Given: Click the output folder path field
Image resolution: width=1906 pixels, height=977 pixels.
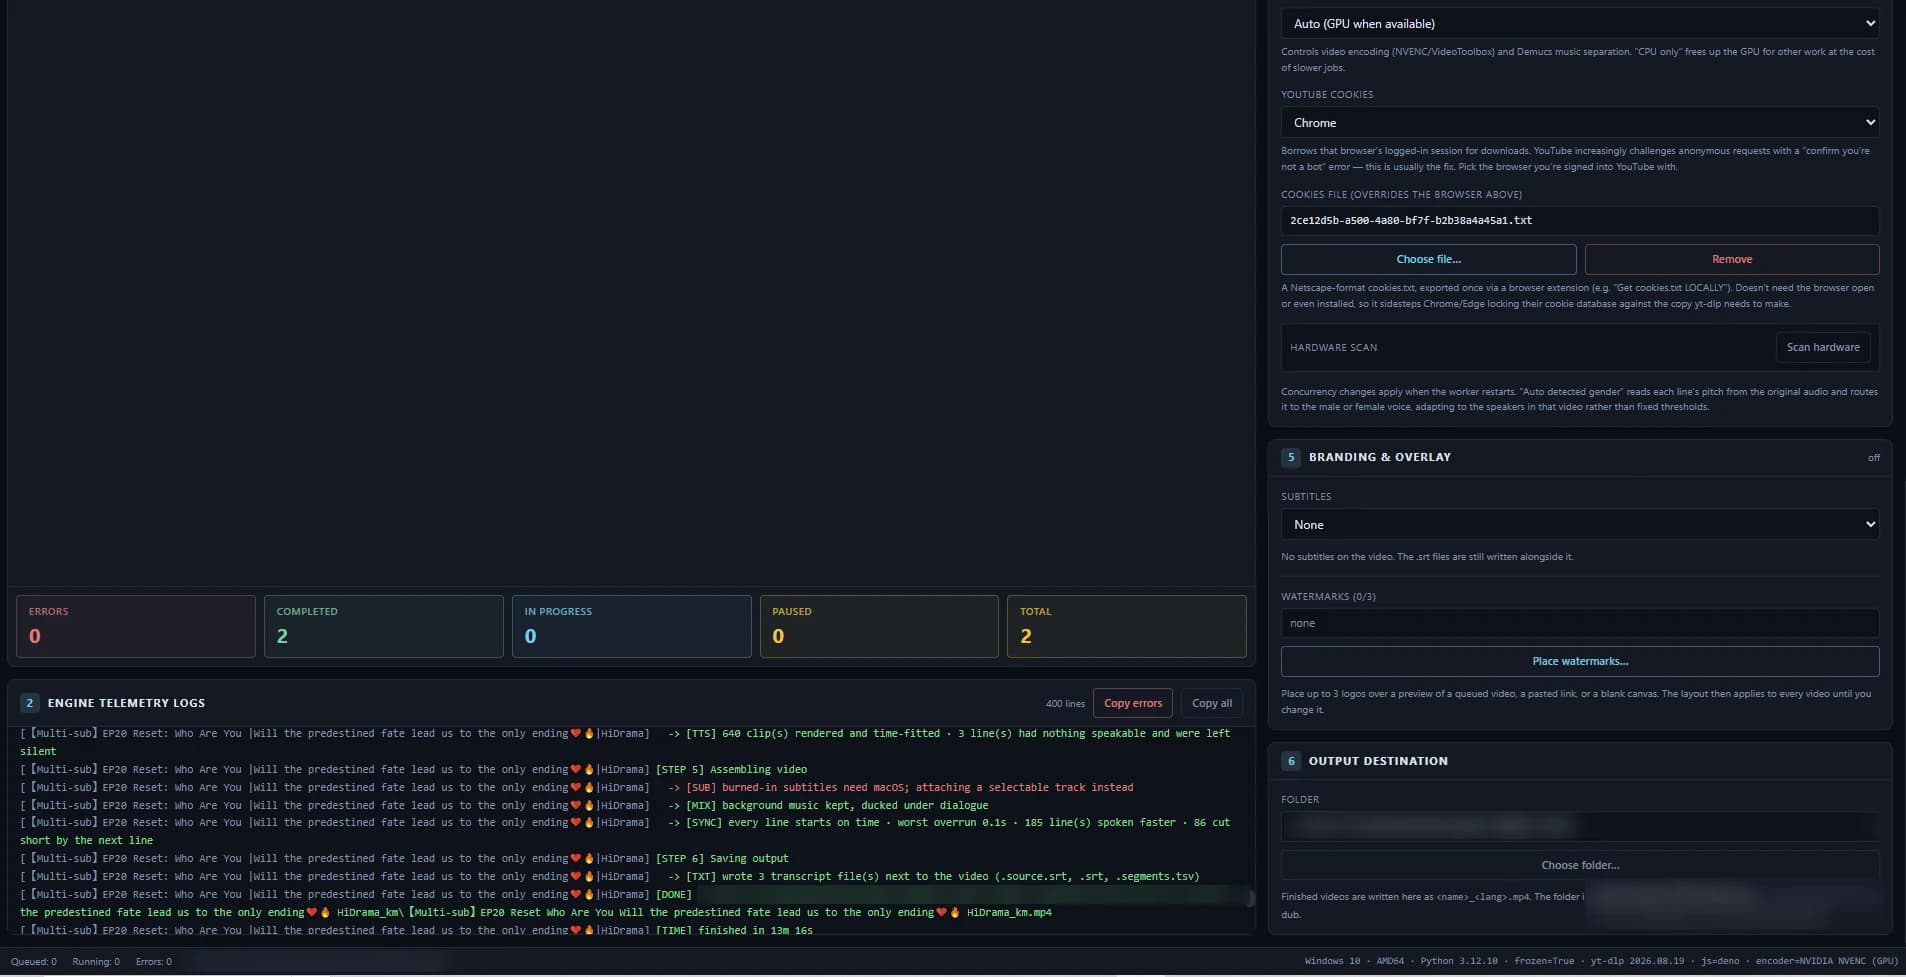Looking at the screenshot, I should click(x=1579, y=826).
